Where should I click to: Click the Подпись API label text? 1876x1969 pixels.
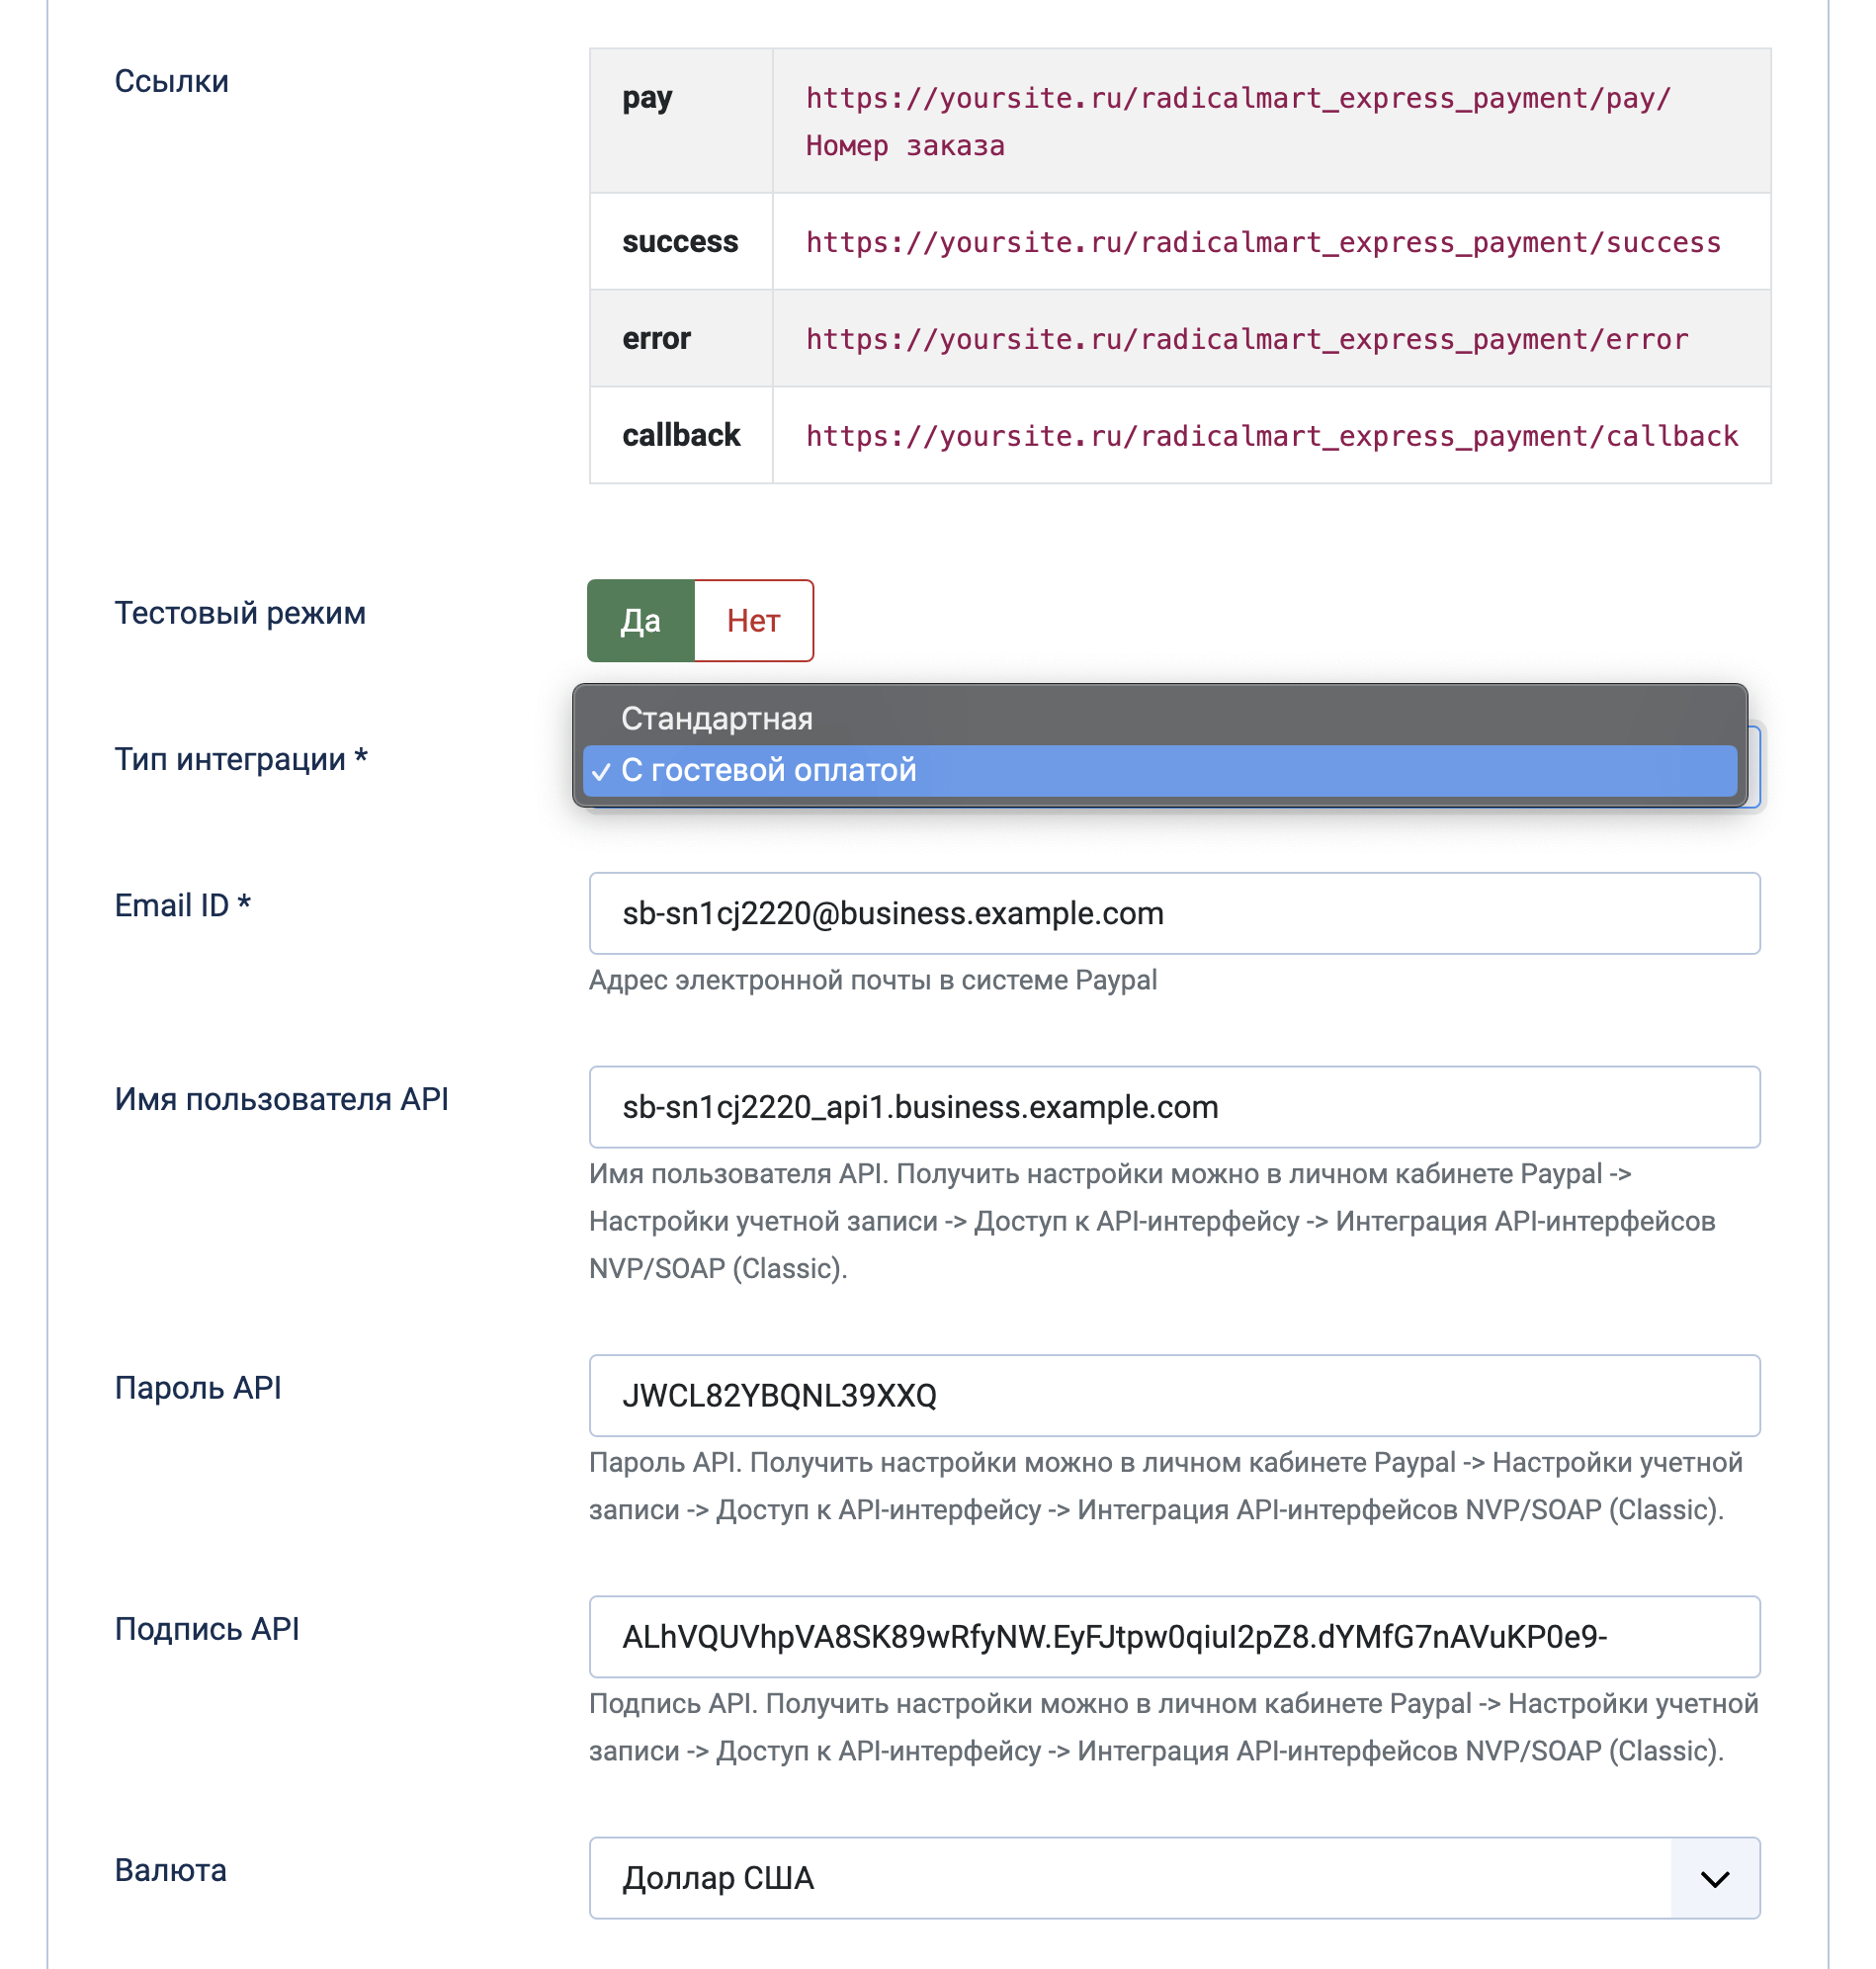207,1629
